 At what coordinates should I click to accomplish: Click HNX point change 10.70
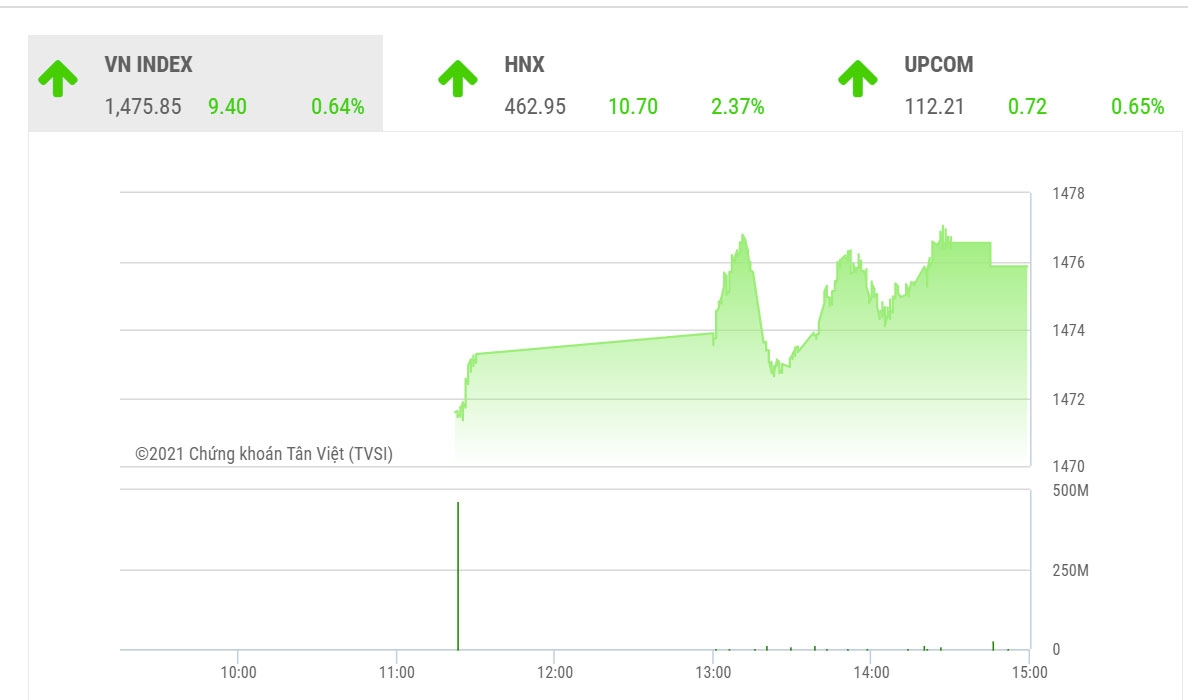pyautogui.click(x=633, y=107)
